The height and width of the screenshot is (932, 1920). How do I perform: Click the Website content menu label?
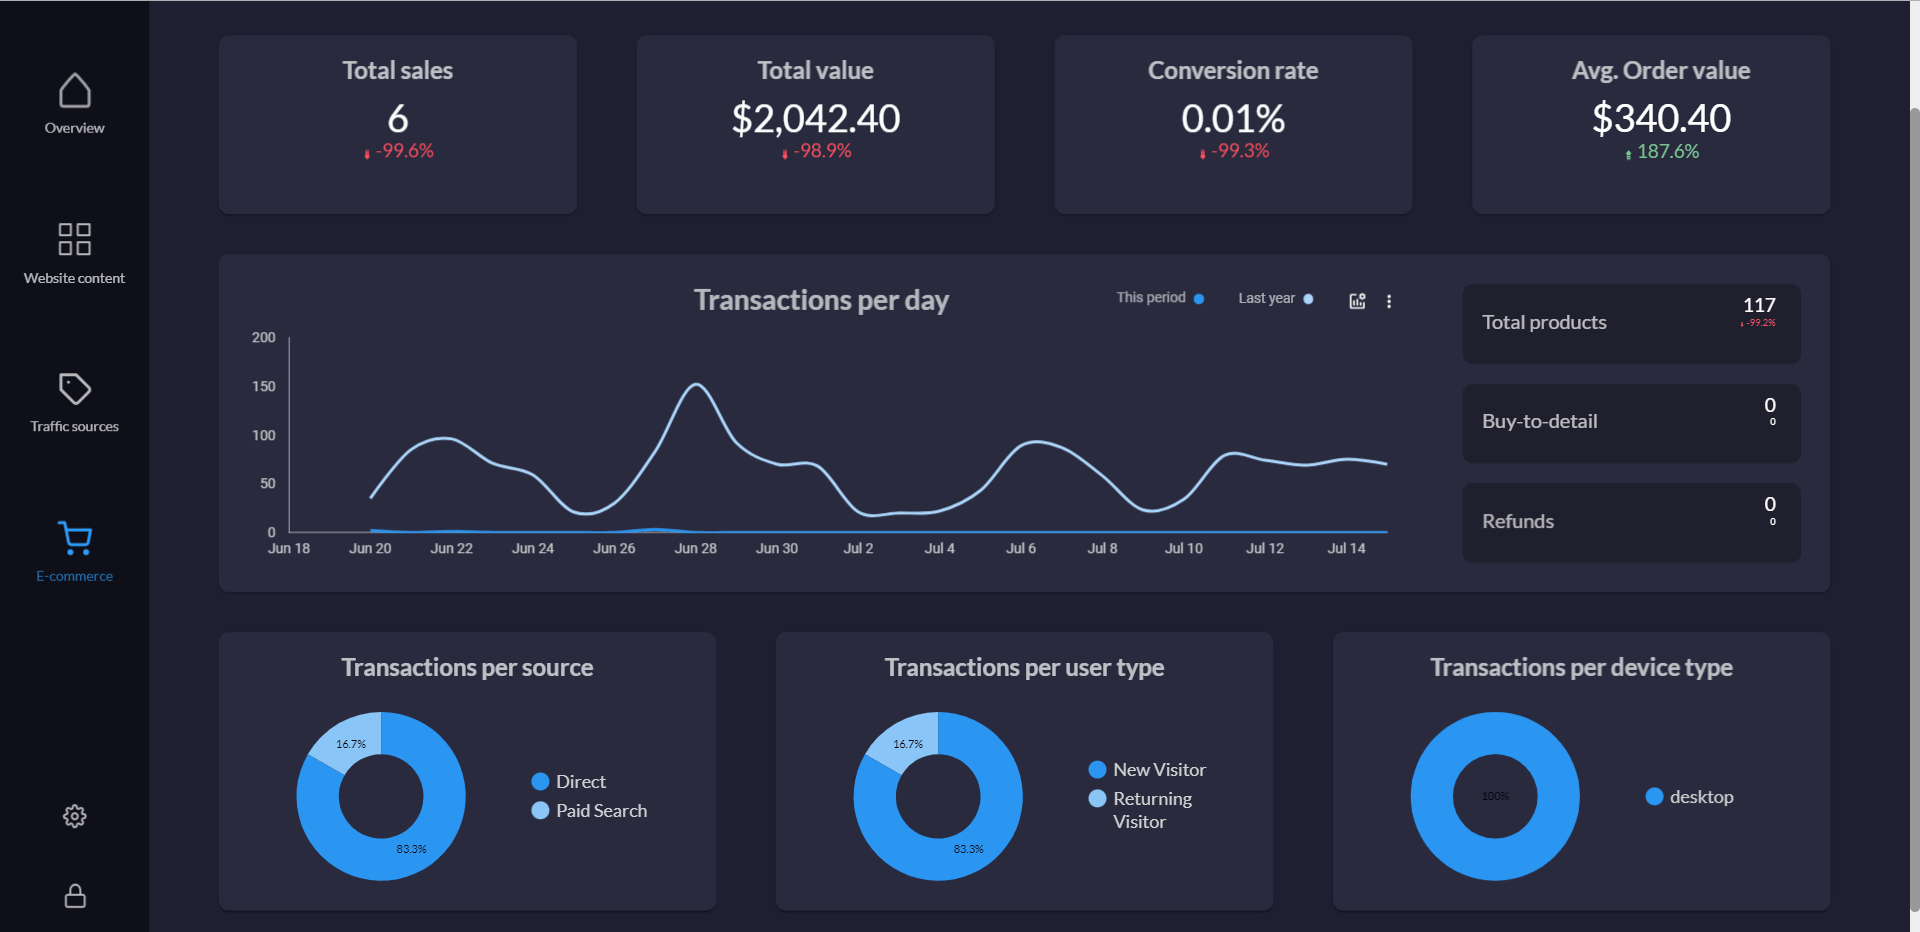coord(75,278)
